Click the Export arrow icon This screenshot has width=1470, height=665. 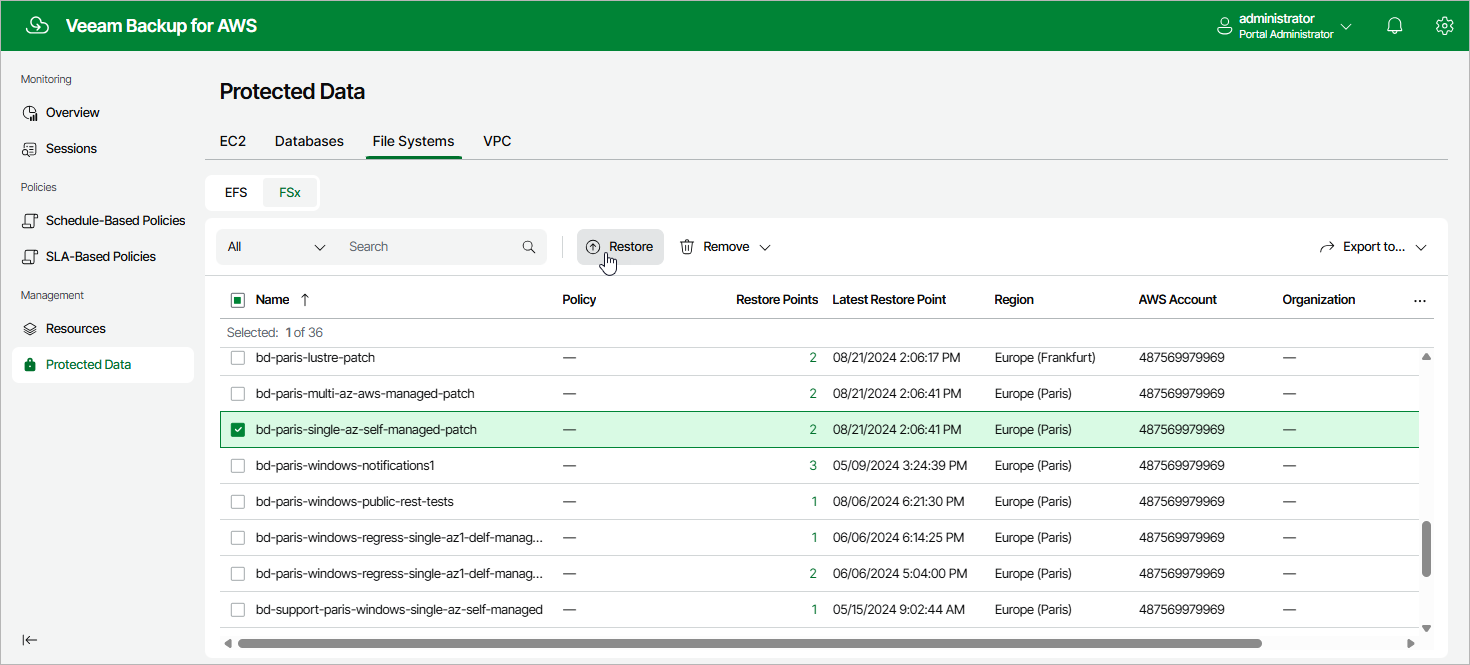coord(1328,247)
